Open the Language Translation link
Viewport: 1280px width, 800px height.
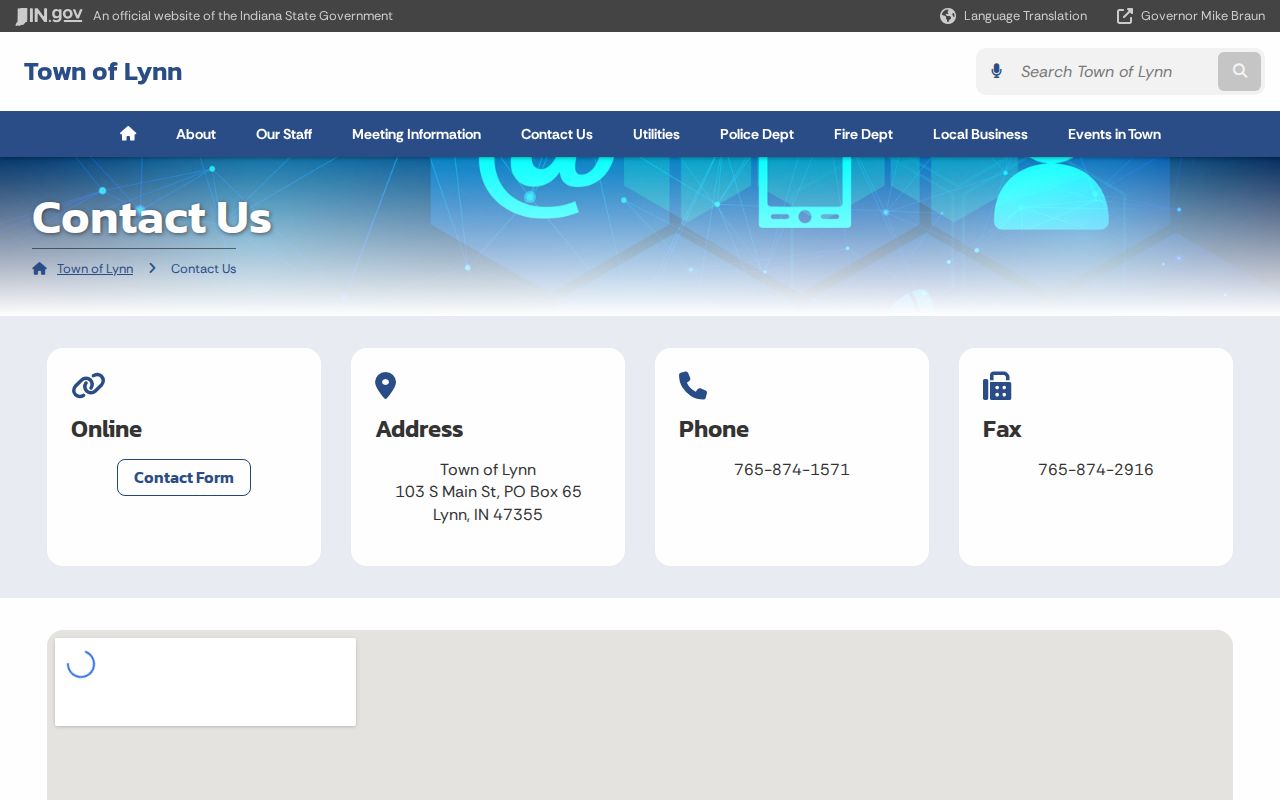1025,16
